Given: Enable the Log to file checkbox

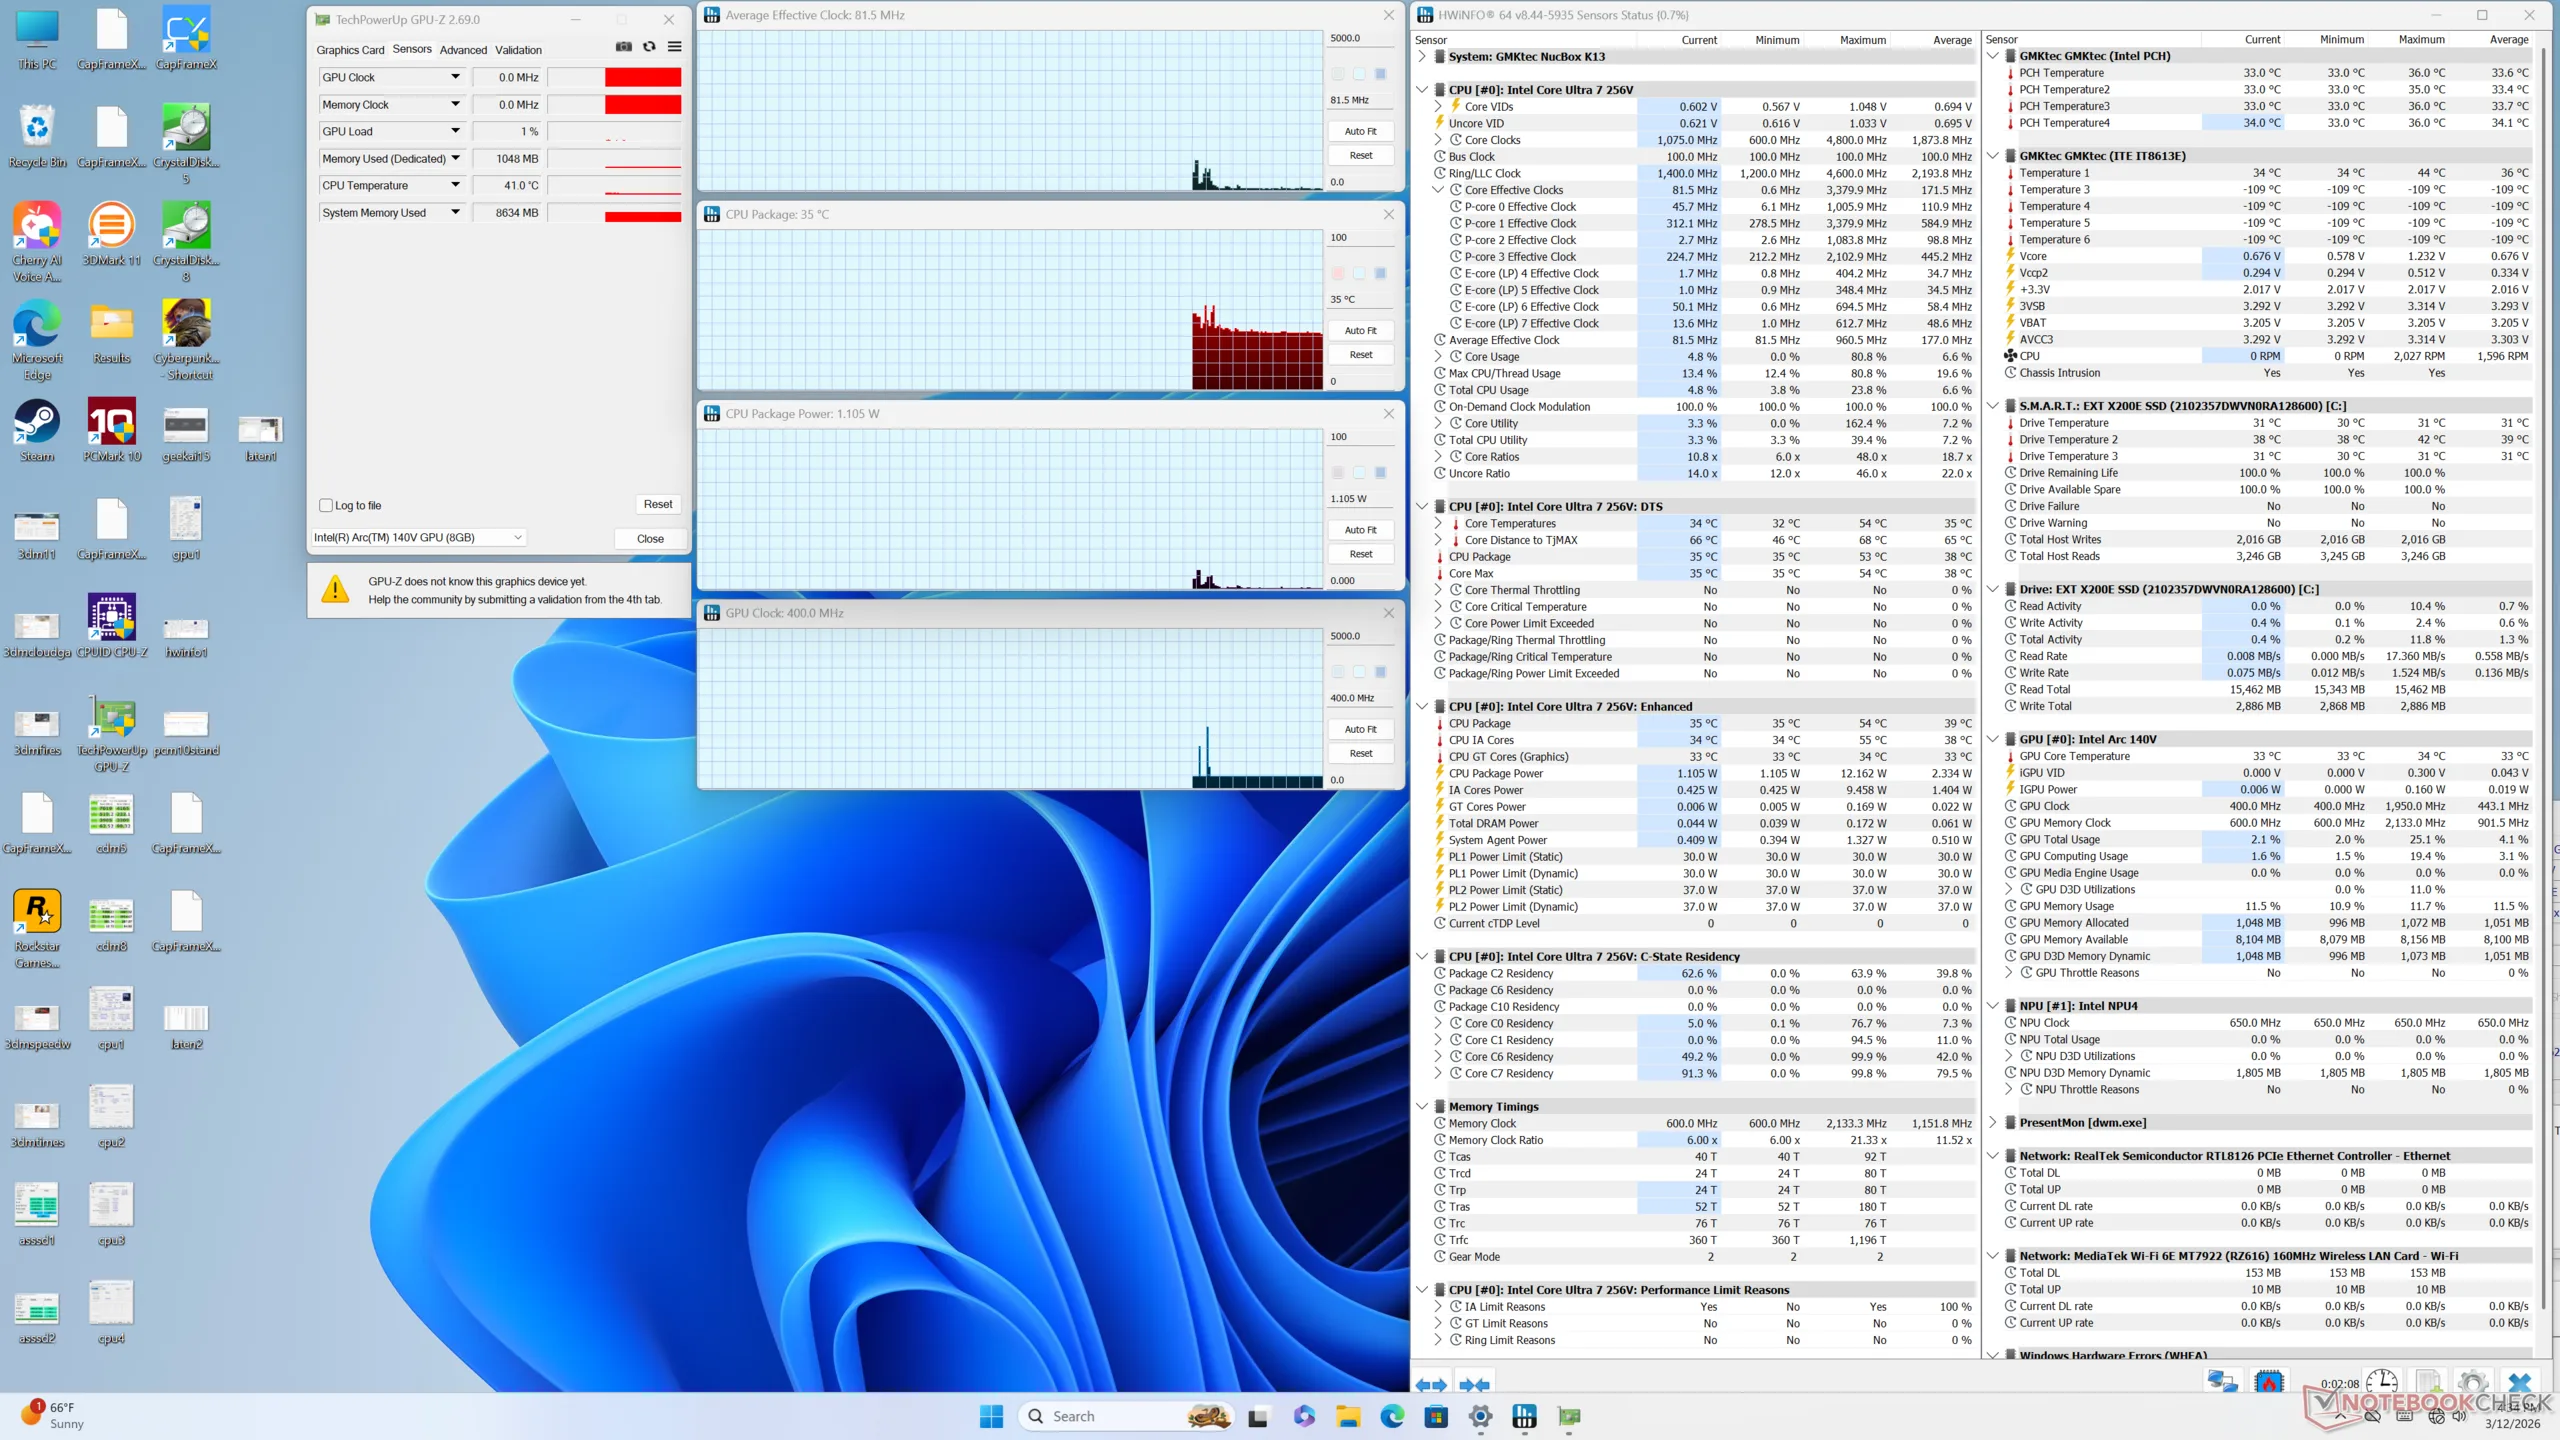Looking at the screenshot, I should point(326,505).
